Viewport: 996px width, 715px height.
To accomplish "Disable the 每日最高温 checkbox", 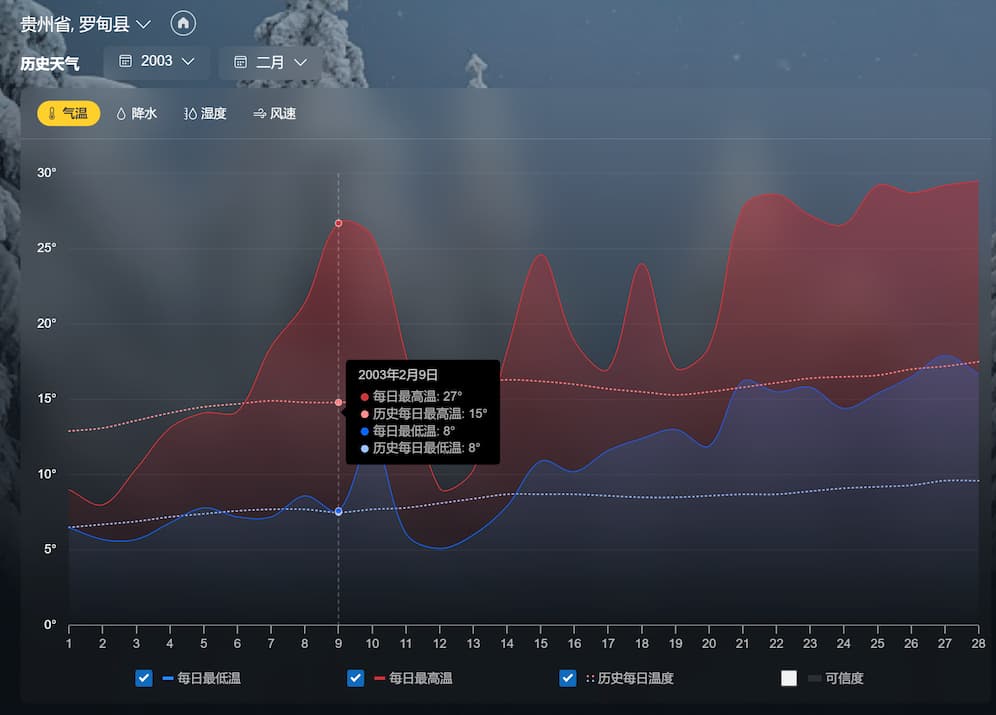I will tap(356, 678).
